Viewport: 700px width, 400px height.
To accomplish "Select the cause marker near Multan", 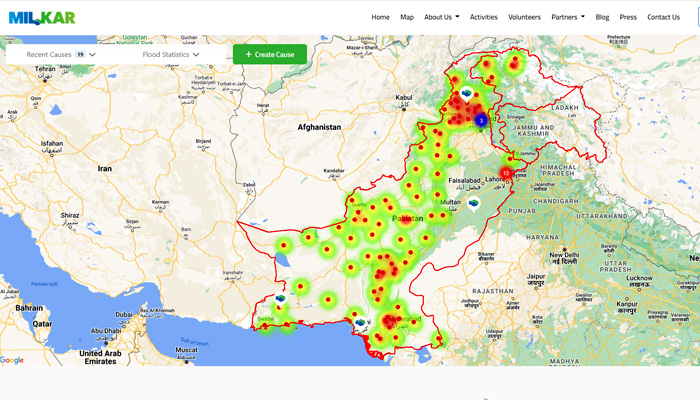I will tap(474, 203).
